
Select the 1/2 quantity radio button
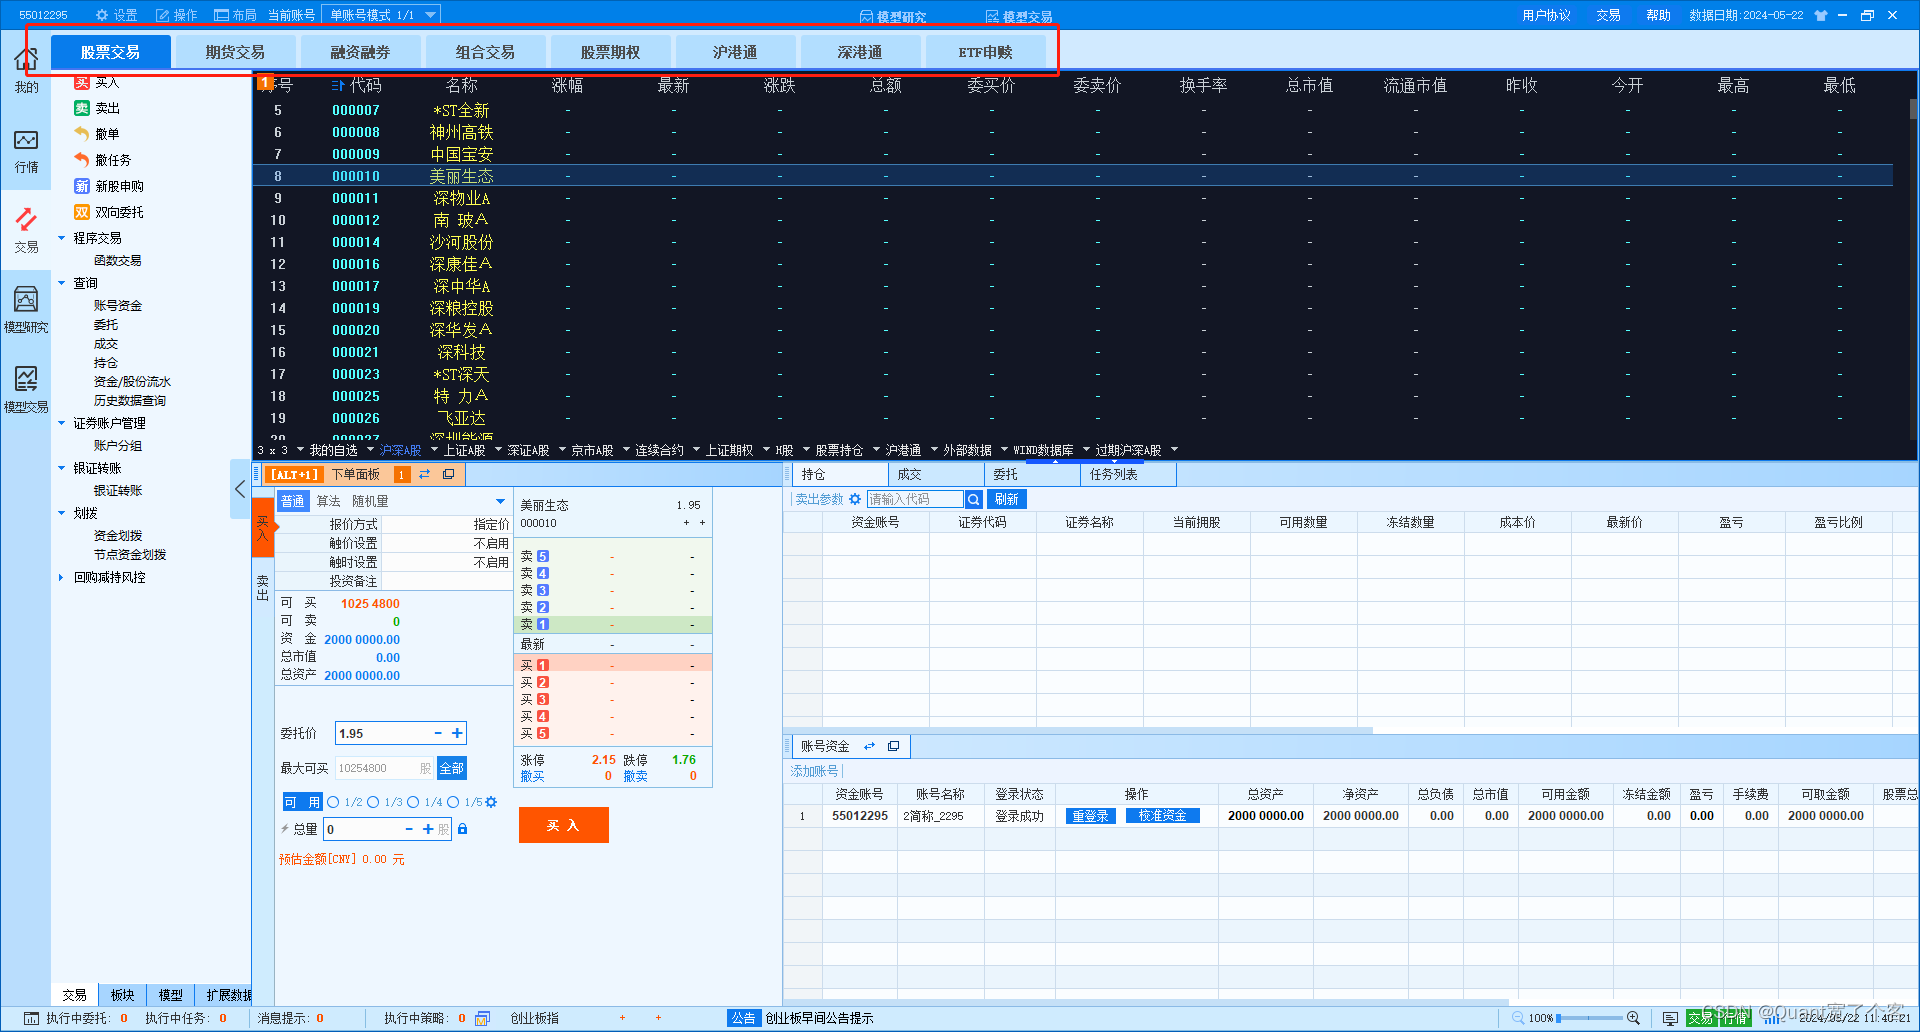click(333, 802)
